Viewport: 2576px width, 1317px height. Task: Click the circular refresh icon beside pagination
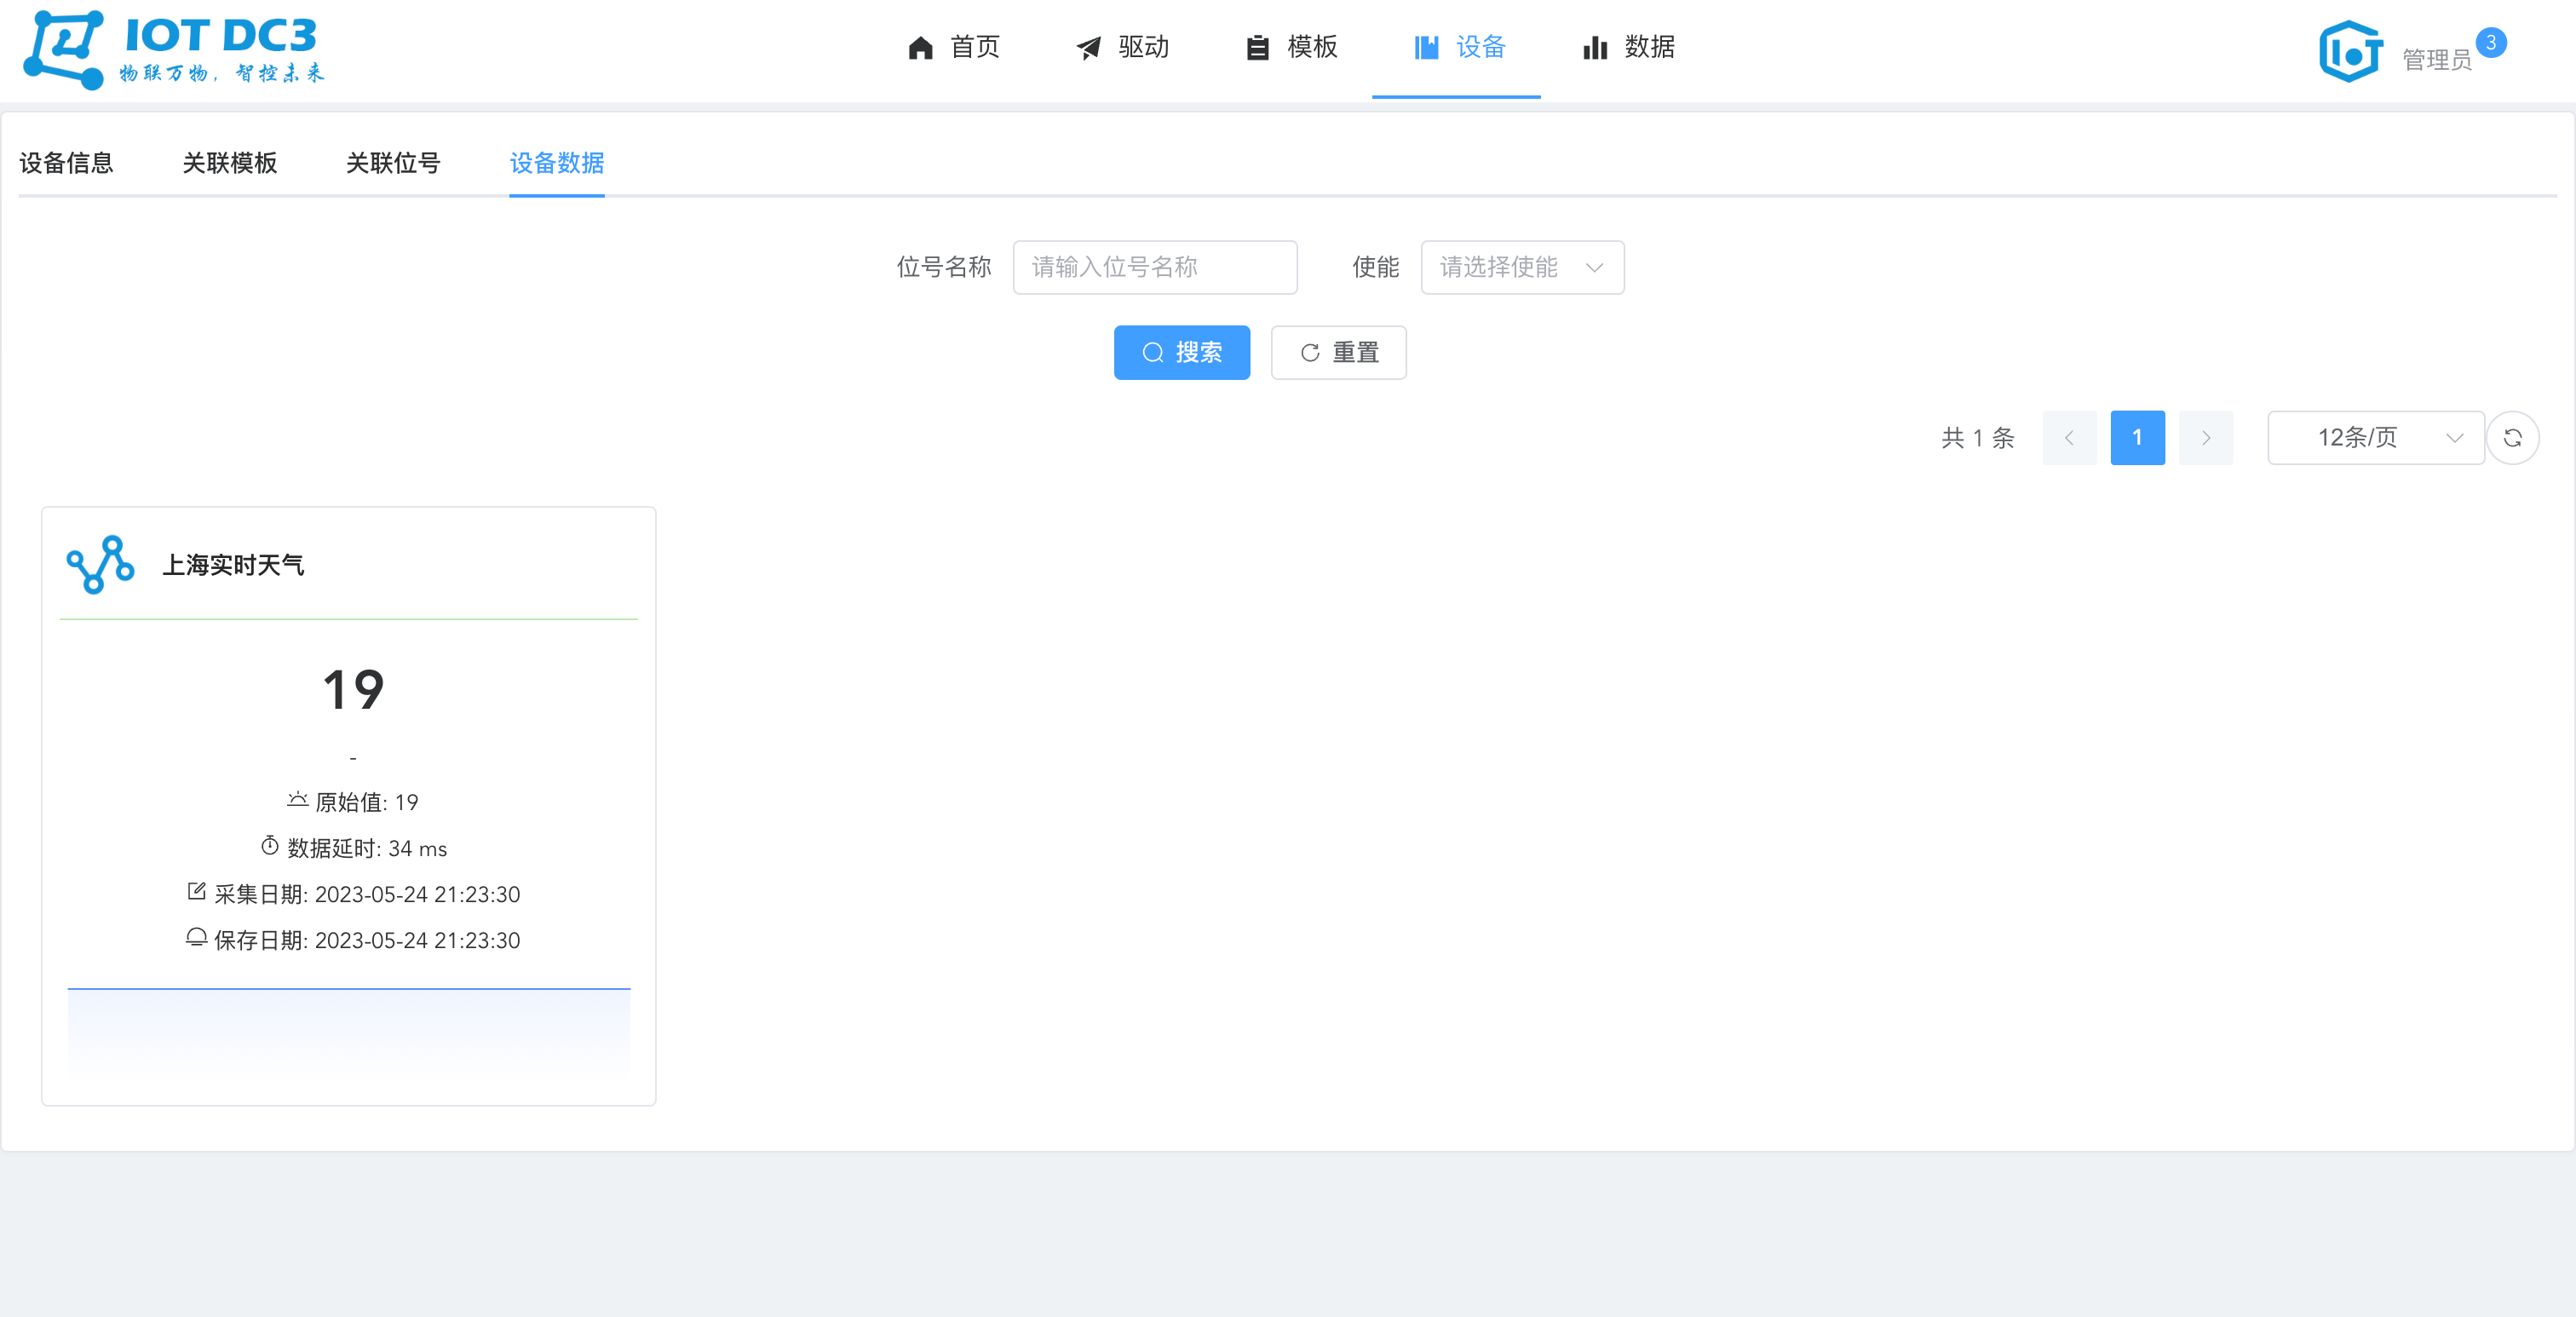tap(2512, 438)
